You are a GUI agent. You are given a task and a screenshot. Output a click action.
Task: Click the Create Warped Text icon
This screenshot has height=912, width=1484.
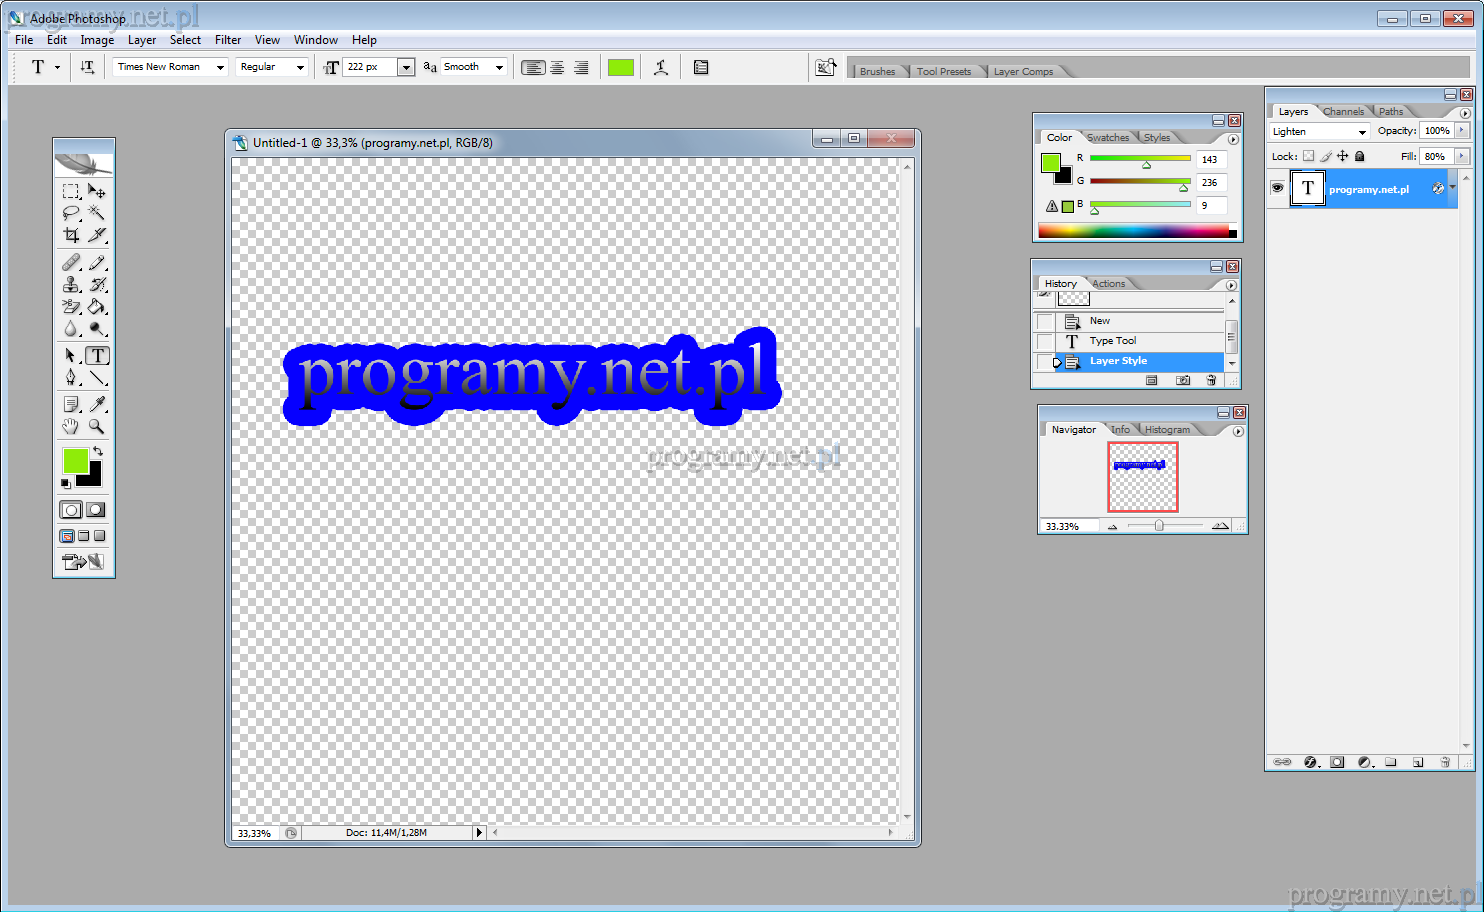pos(661,67)
